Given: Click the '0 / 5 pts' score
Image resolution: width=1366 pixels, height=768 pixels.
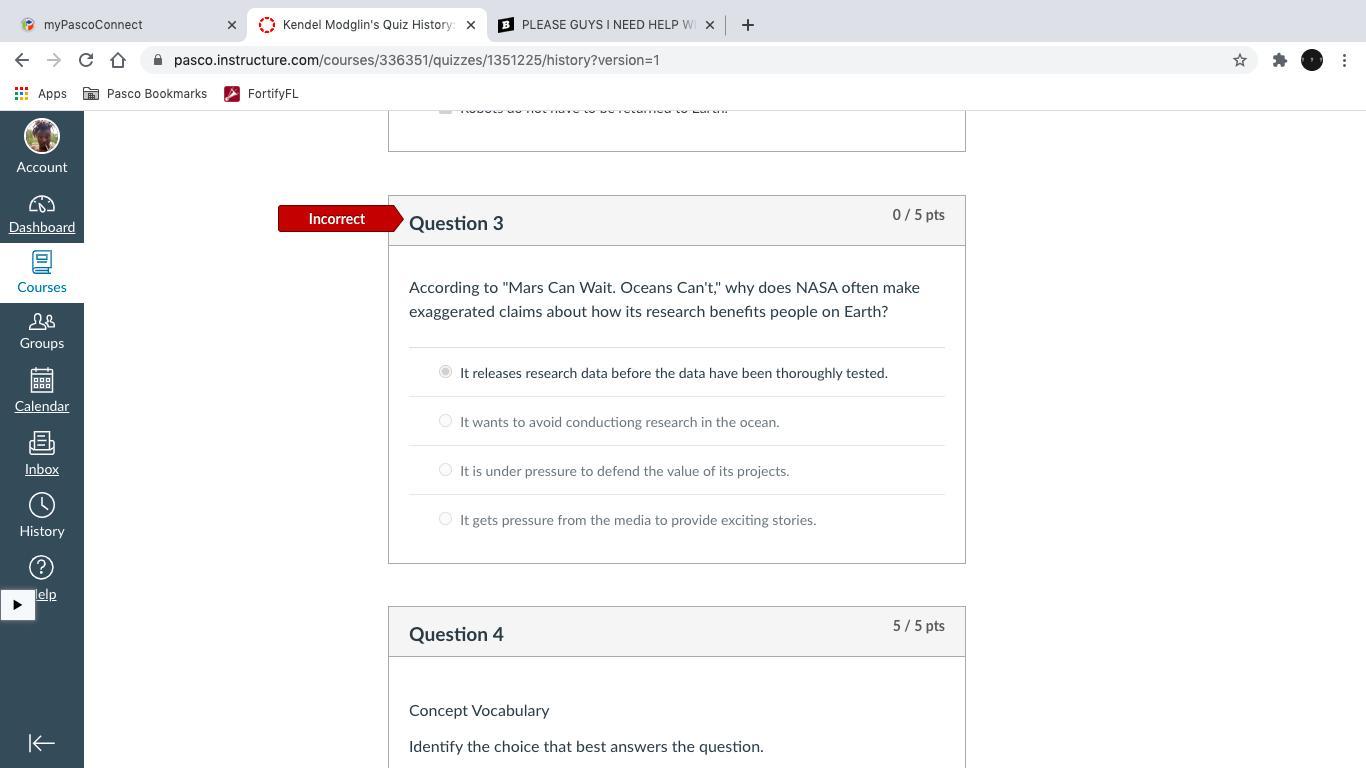Looking at the screenshot, I should click(918, 215).
